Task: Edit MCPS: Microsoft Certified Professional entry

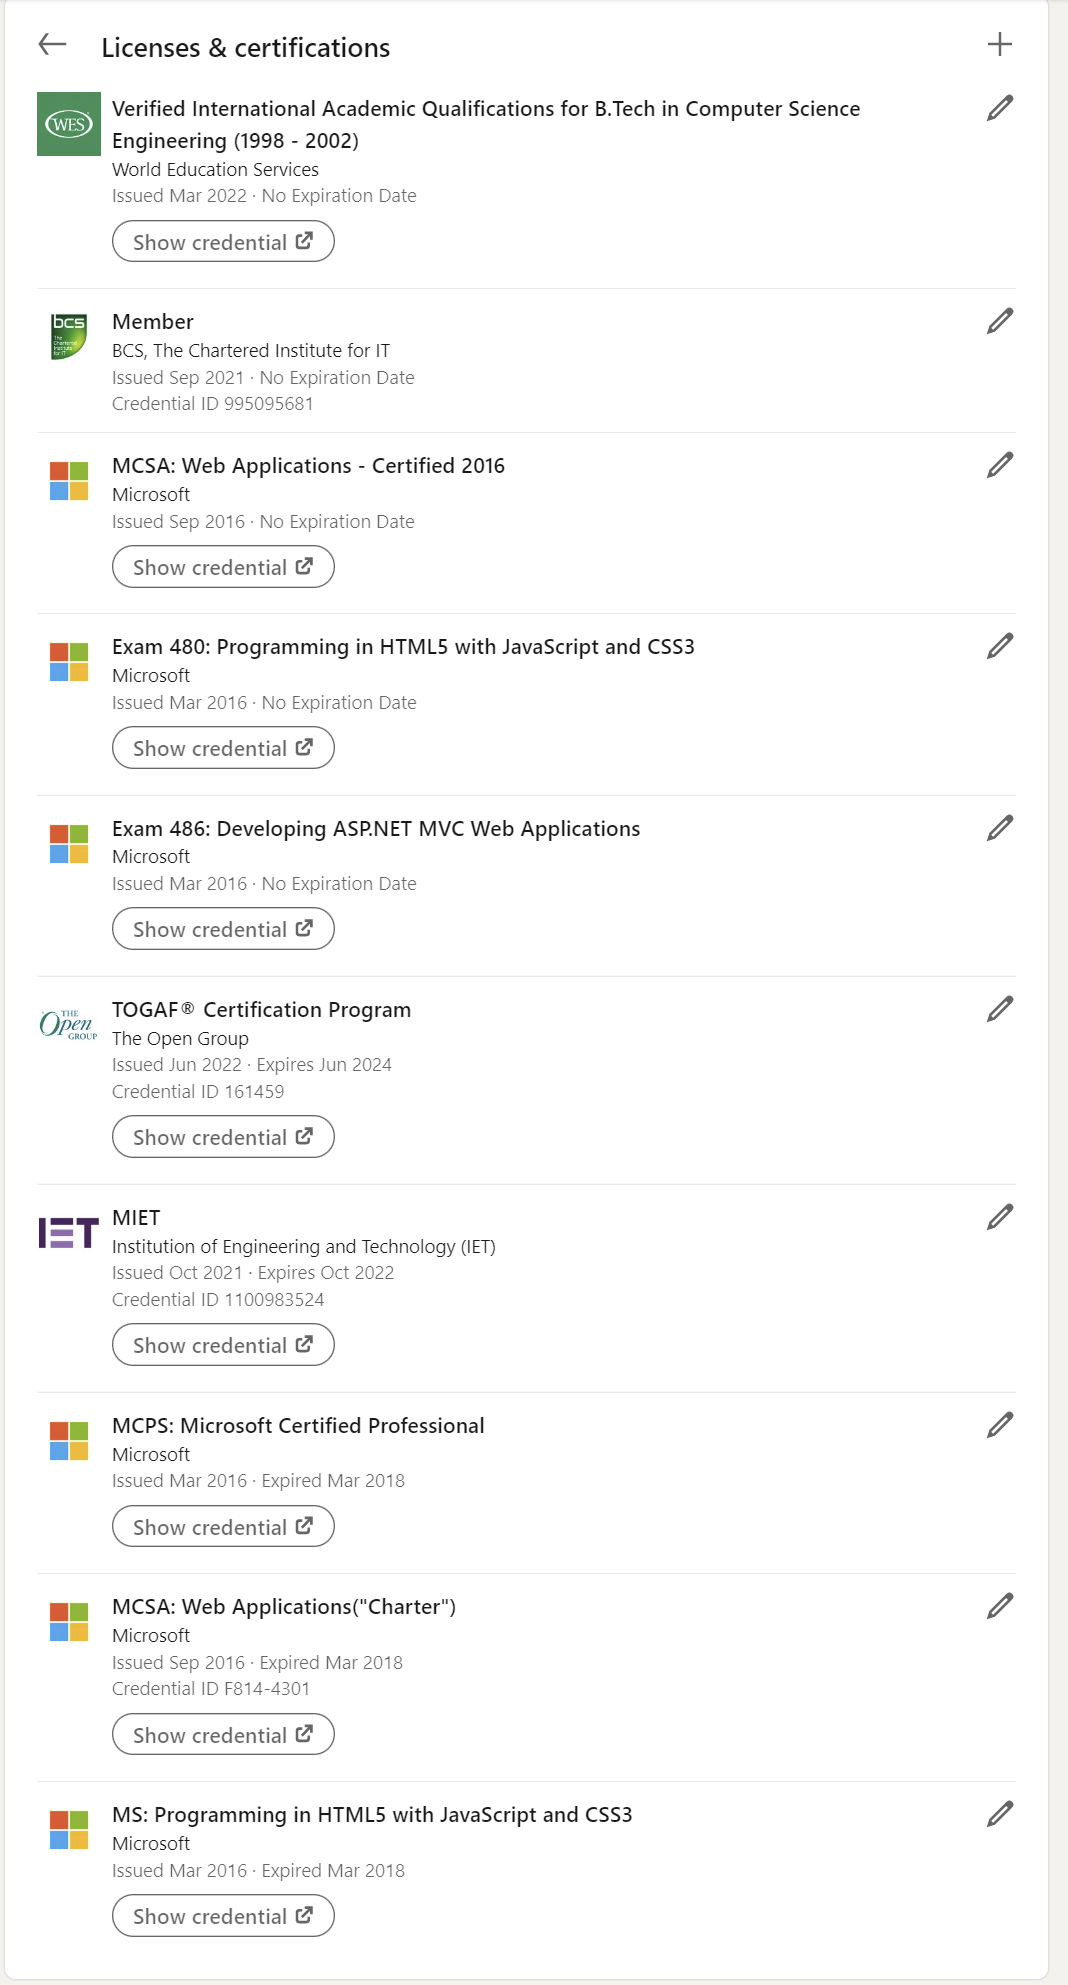Action: (999, 1425)
